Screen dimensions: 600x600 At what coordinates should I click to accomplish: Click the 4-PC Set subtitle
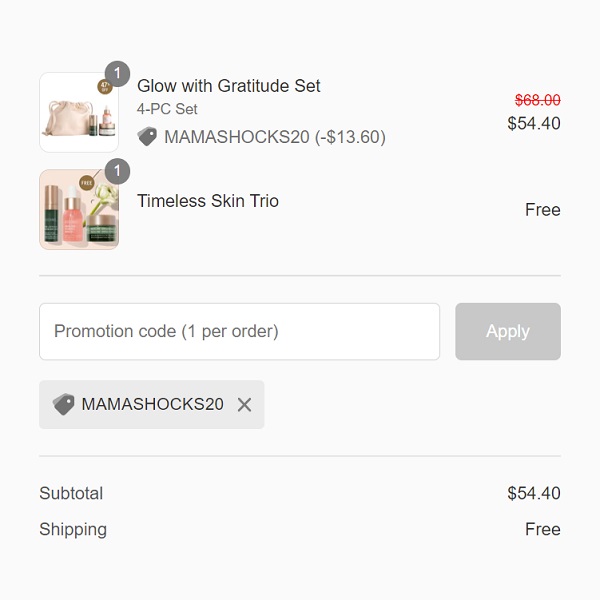(x=167, y=109)
